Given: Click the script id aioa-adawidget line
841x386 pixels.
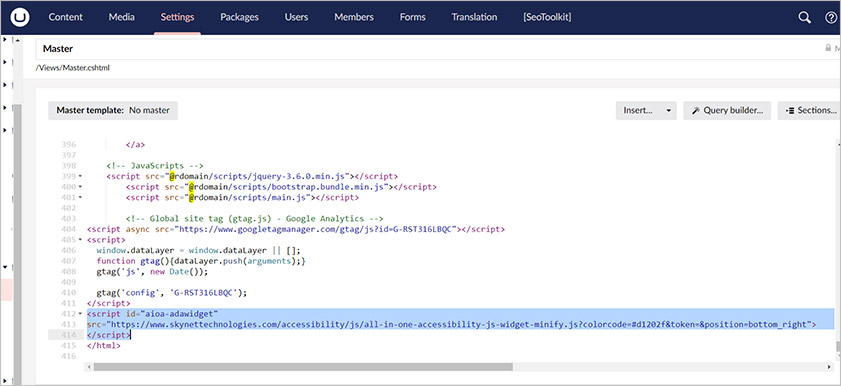Looking at the screenshot, I should coord(152,314).
